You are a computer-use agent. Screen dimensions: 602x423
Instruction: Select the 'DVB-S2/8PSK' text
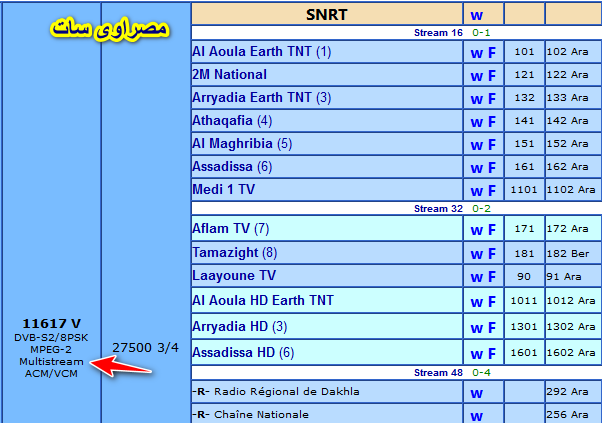pyautogui.click(x=51, y=337)
